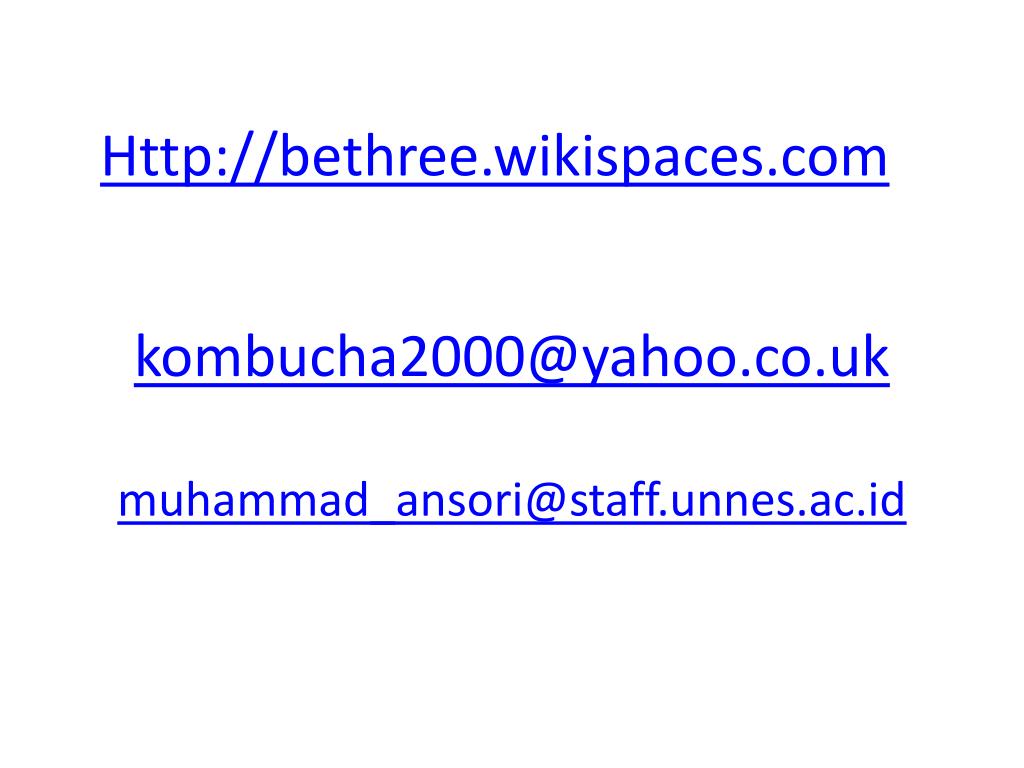This screenshot has height=768, width=1024.
Task: Click 'ansori' in the unnes staff email
Action: [x=458, y=501]
